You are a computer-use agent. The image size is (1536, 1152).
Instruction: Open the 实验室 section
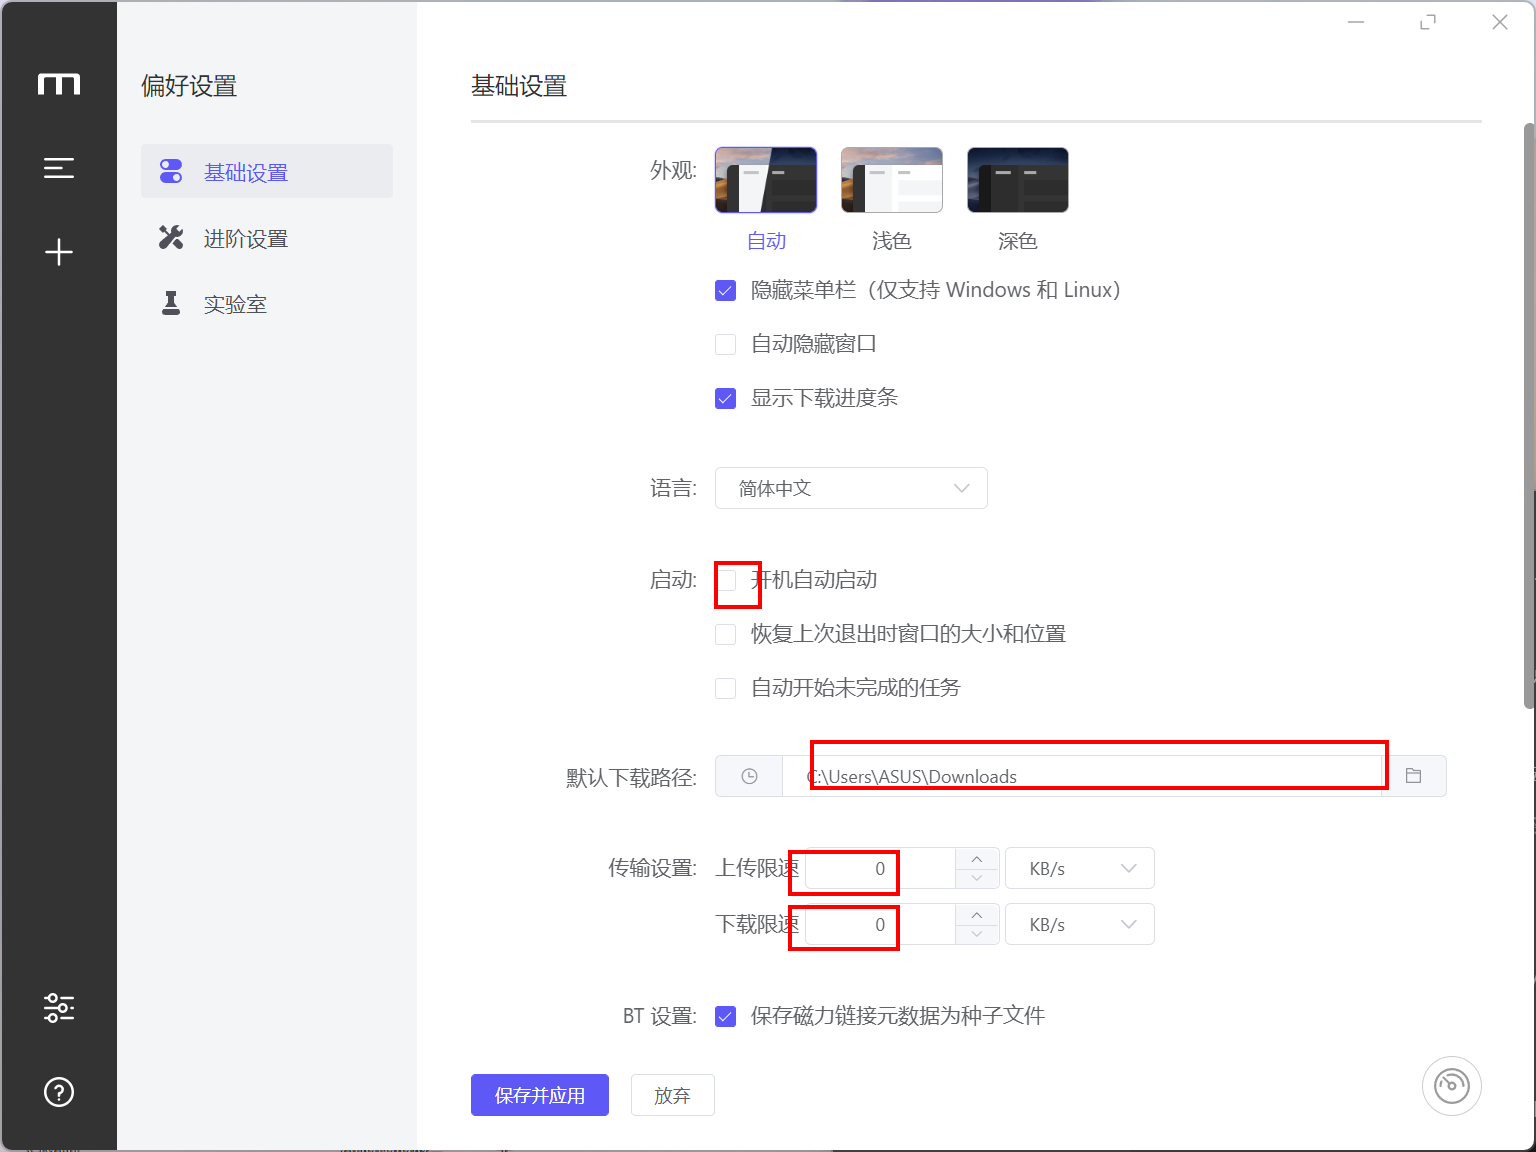click(x=267, y=304)
